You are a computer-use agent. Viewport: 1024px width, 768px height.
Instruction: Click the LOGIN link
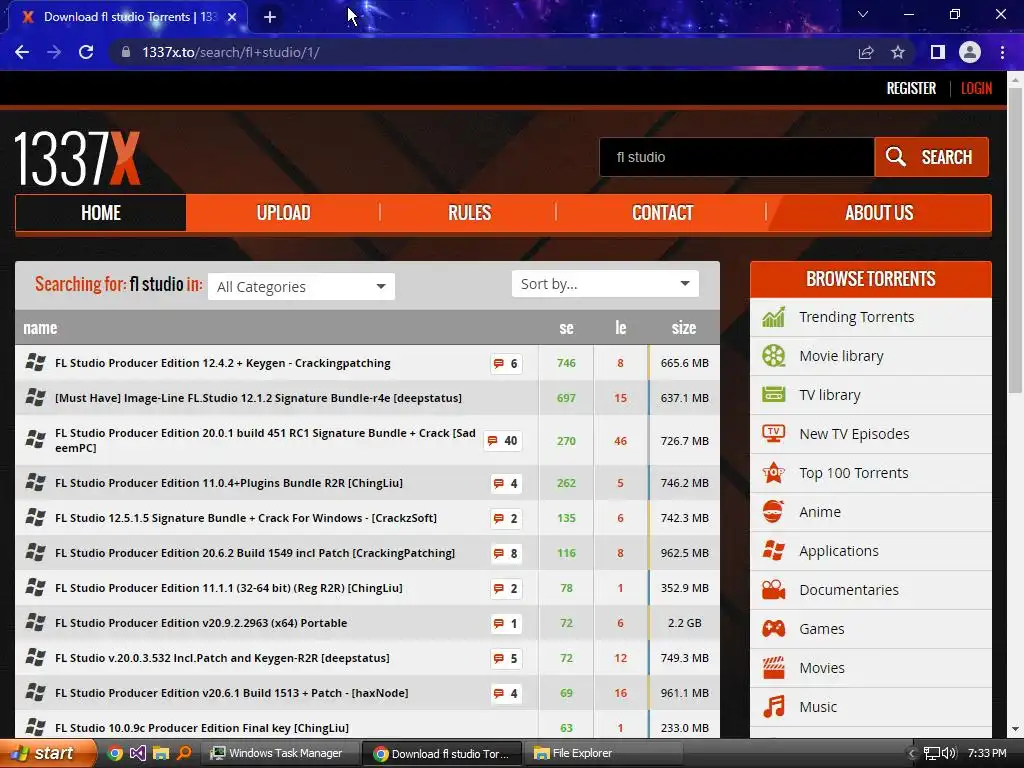[976, 88]
